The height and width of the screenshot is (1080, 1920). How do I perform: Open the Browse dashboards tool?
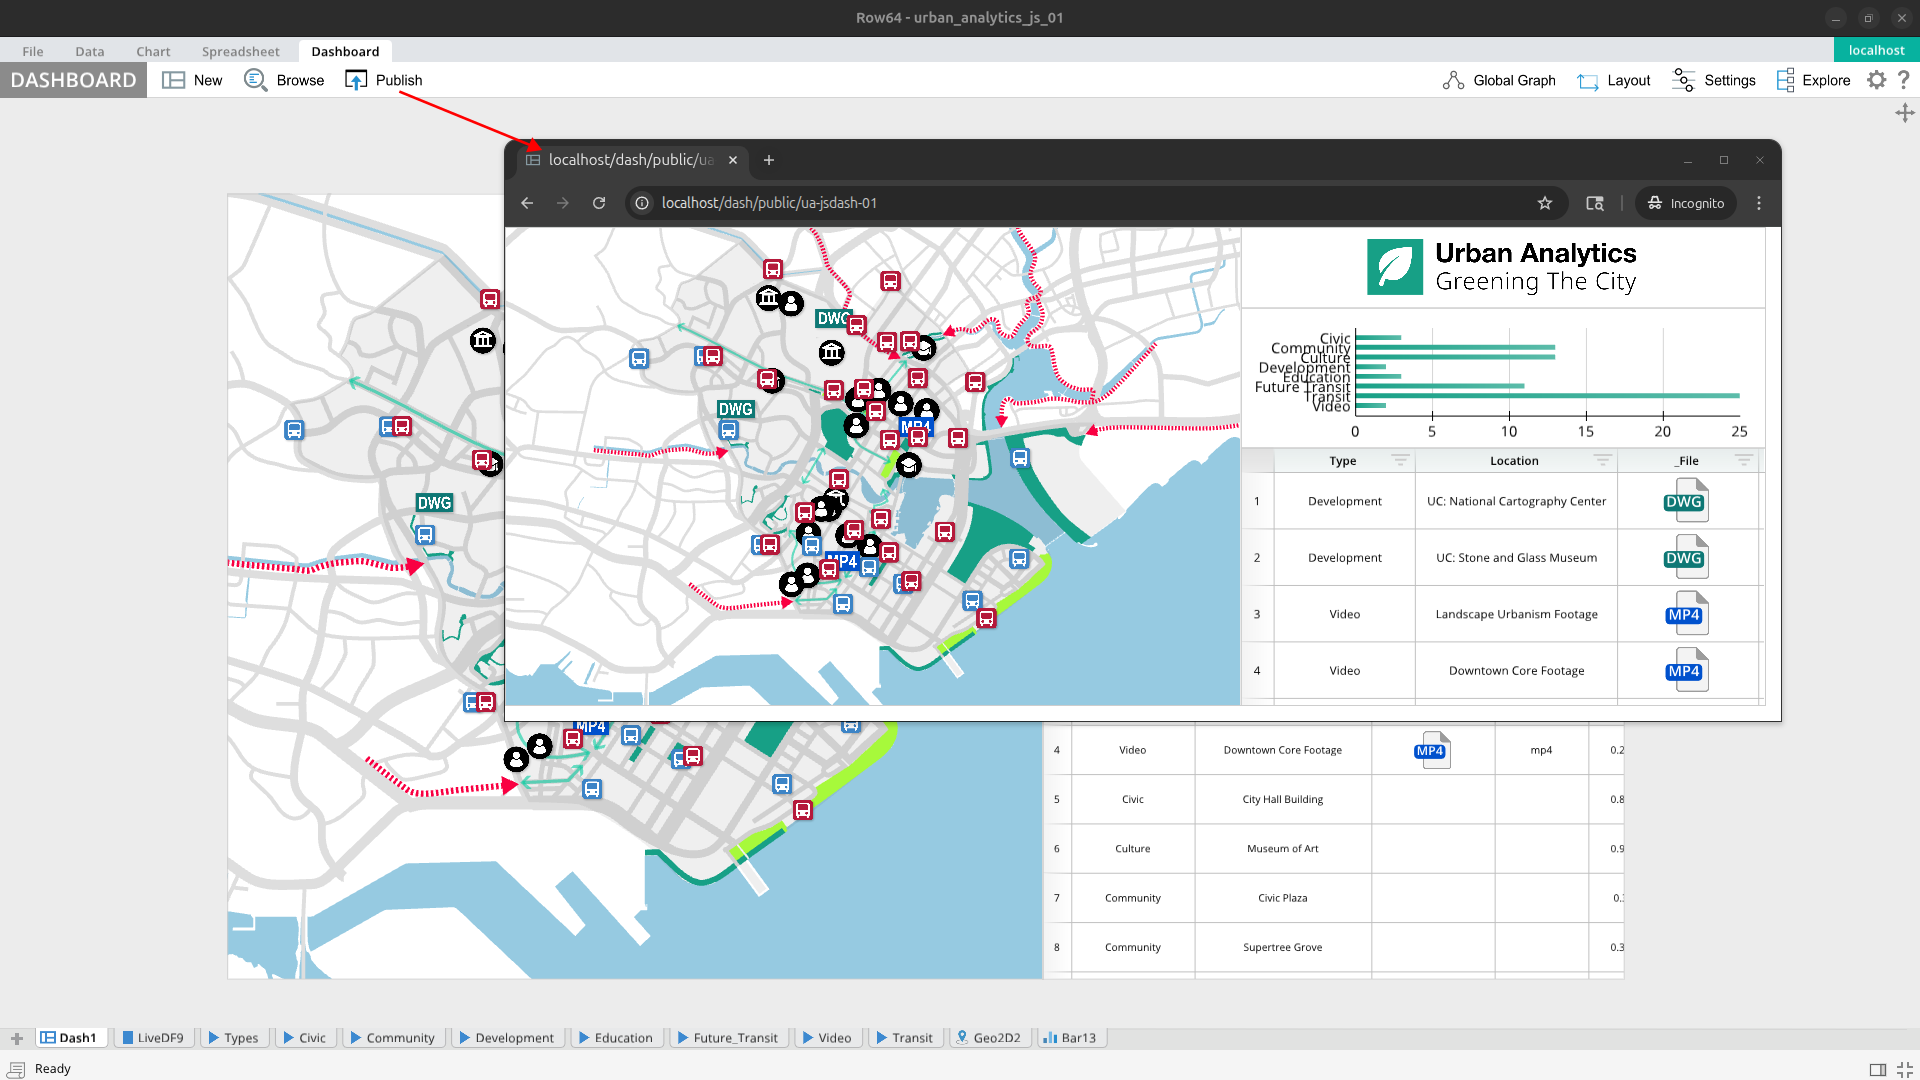click(x=256, y=80)
